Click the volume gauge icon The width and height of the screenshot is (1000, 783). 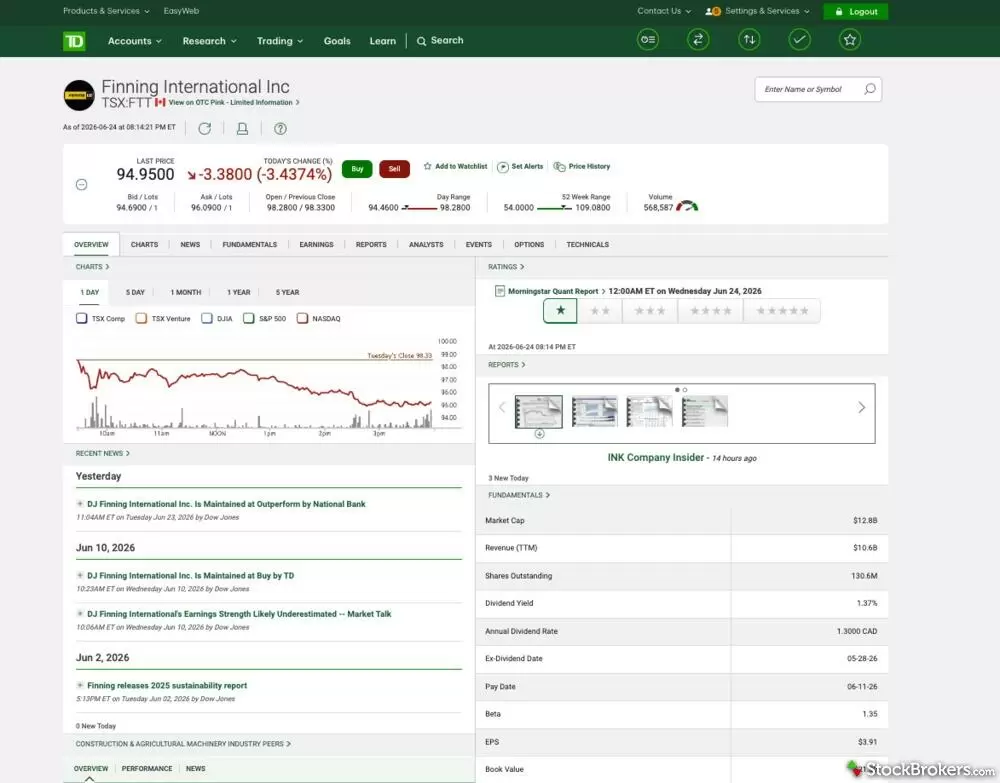point(688,207)
